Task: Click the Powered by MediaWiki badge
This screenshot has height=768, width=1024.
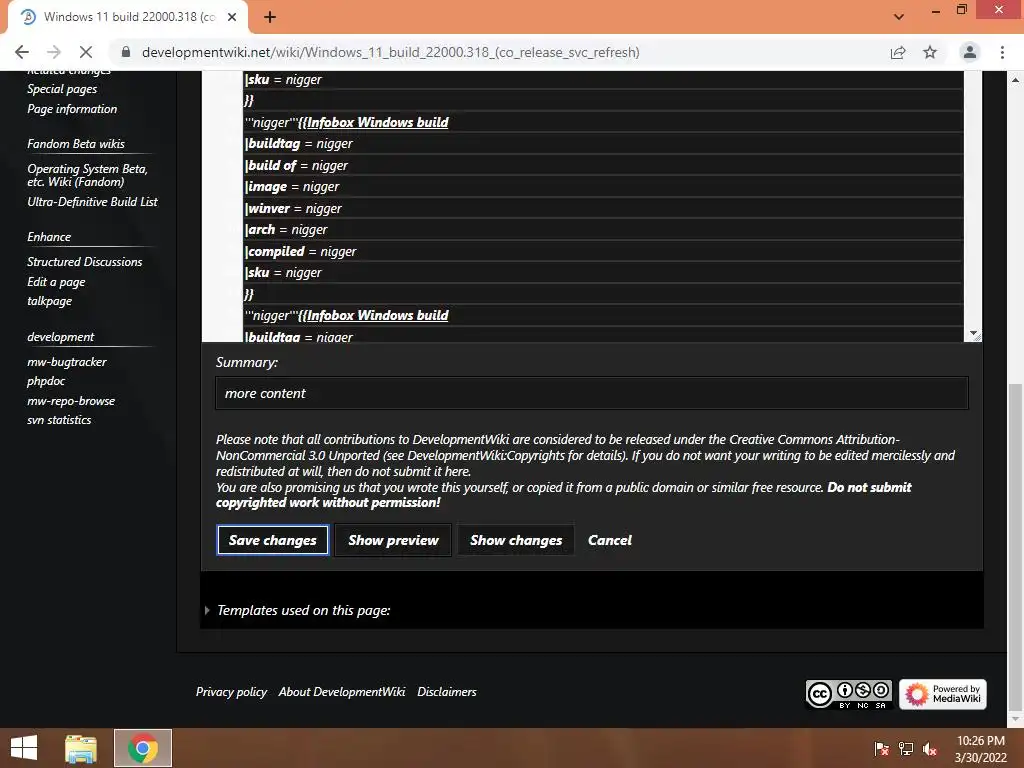Action: [942, 694]
